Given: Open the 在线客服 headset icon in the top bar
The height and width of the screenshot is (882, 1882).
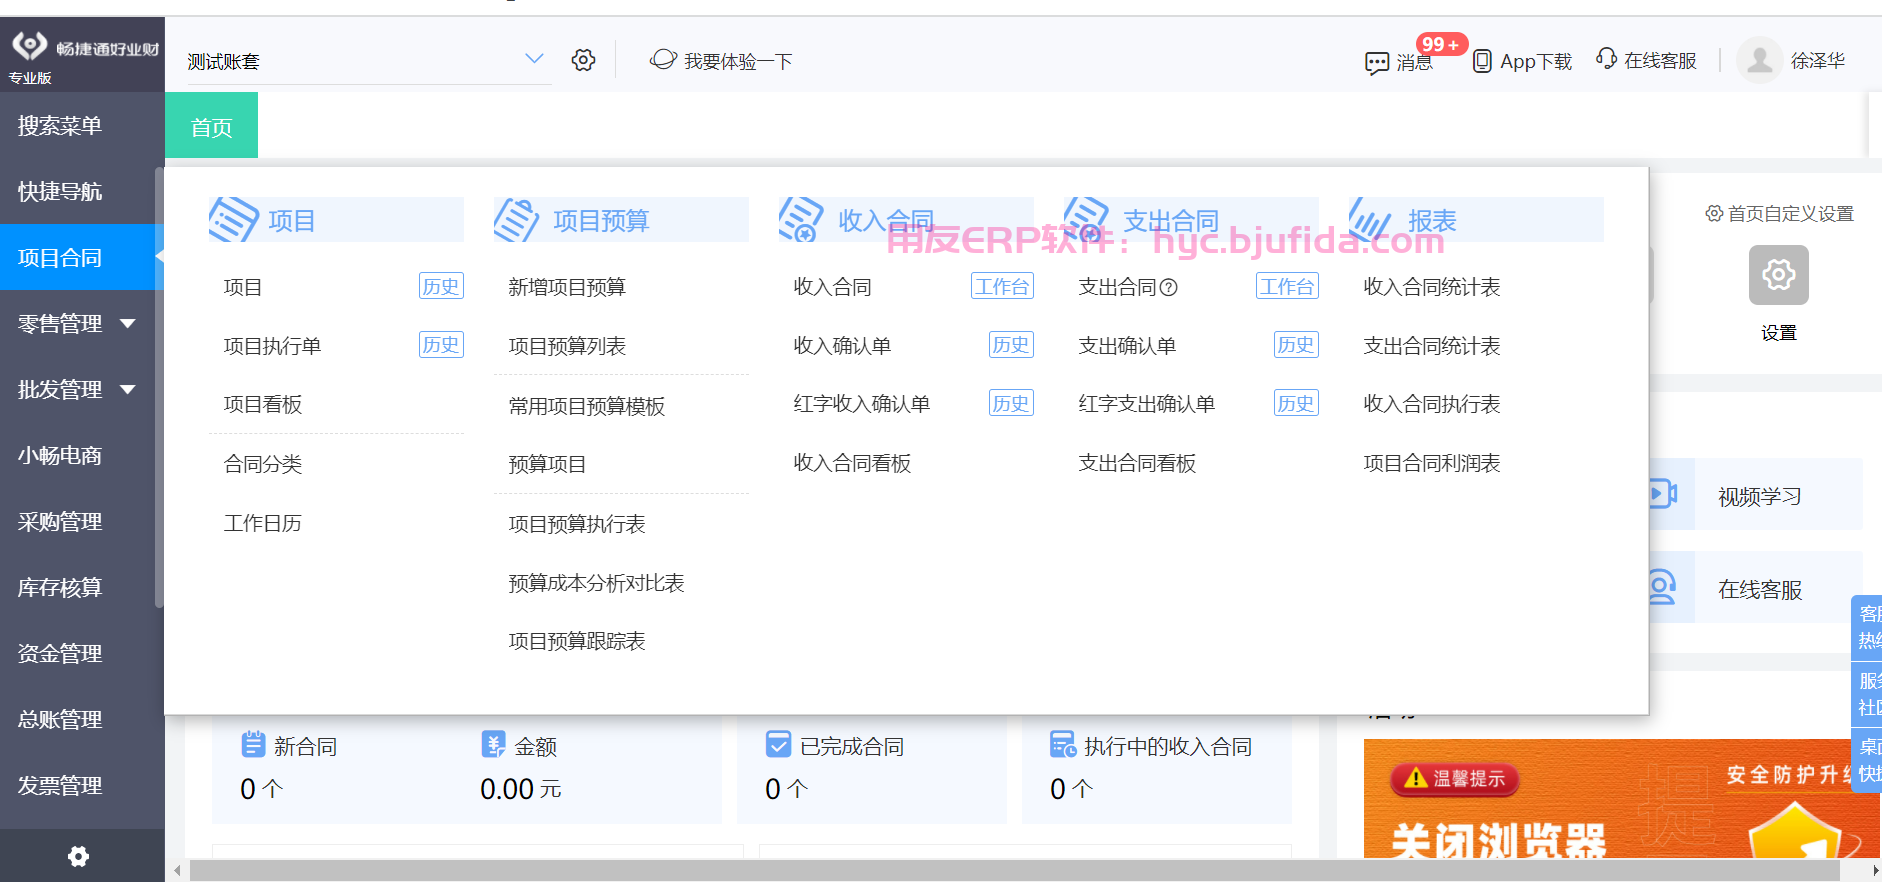Looking at the screenshot, I should coord(1606,59).
